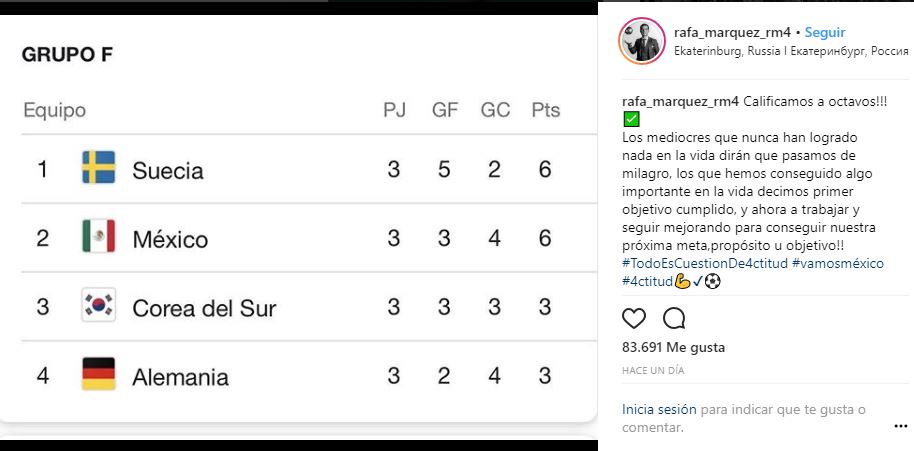
Task: Click rafa_marquez_rm4 profile avatar
Action: click(x=642, y=41)
